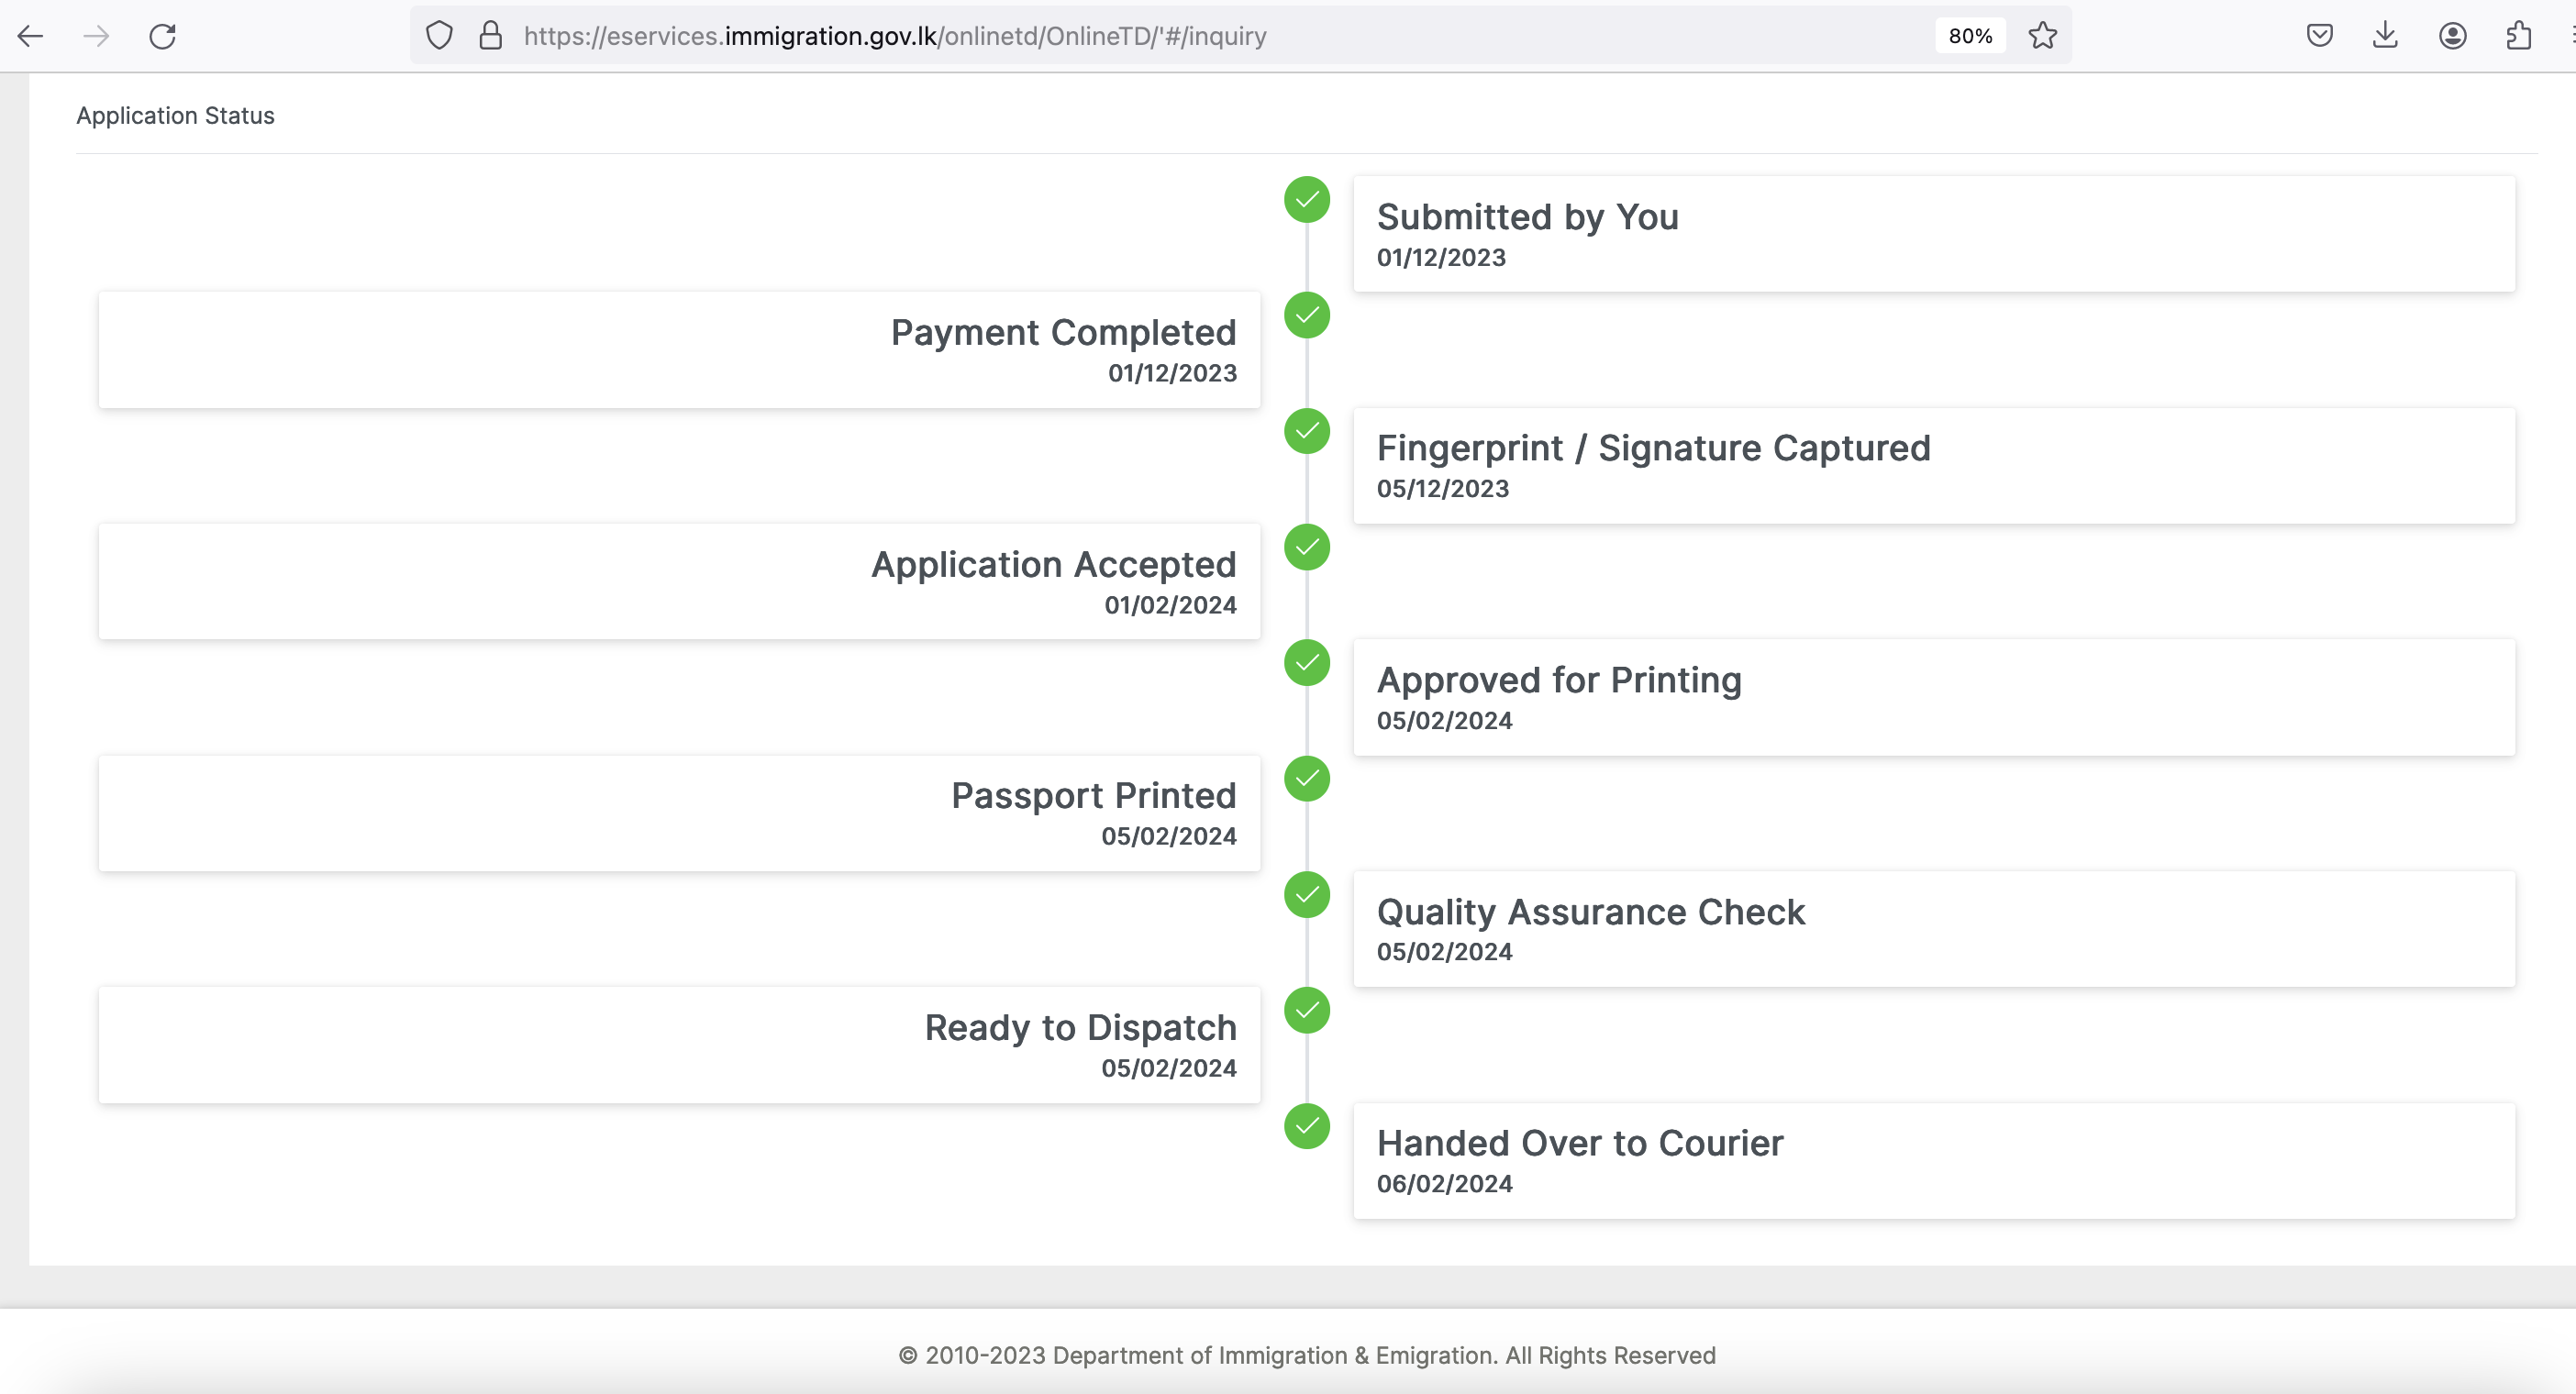Bookmark this page with the star icon
The width and height of the screenshot is (2576, 1394).
(x=2043, y=36)
